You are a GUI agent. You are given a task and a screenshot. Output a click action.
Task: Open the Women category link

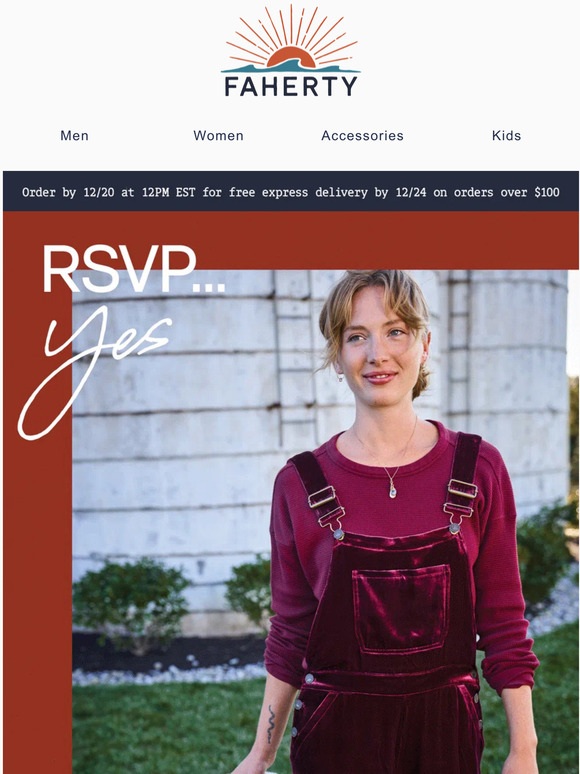[218, 136]
